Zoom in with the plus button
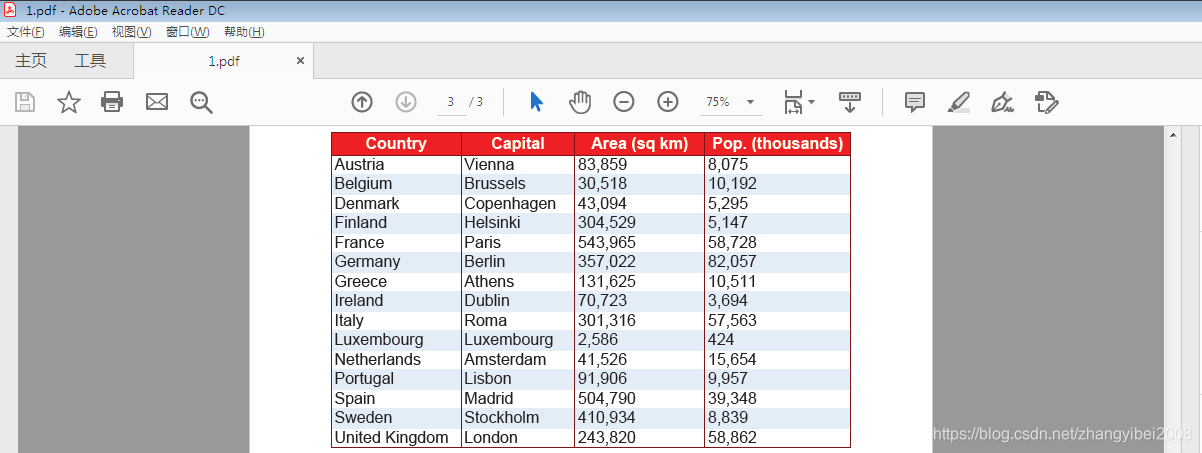This screenshot has width=1202, height=453. (668, 102)
